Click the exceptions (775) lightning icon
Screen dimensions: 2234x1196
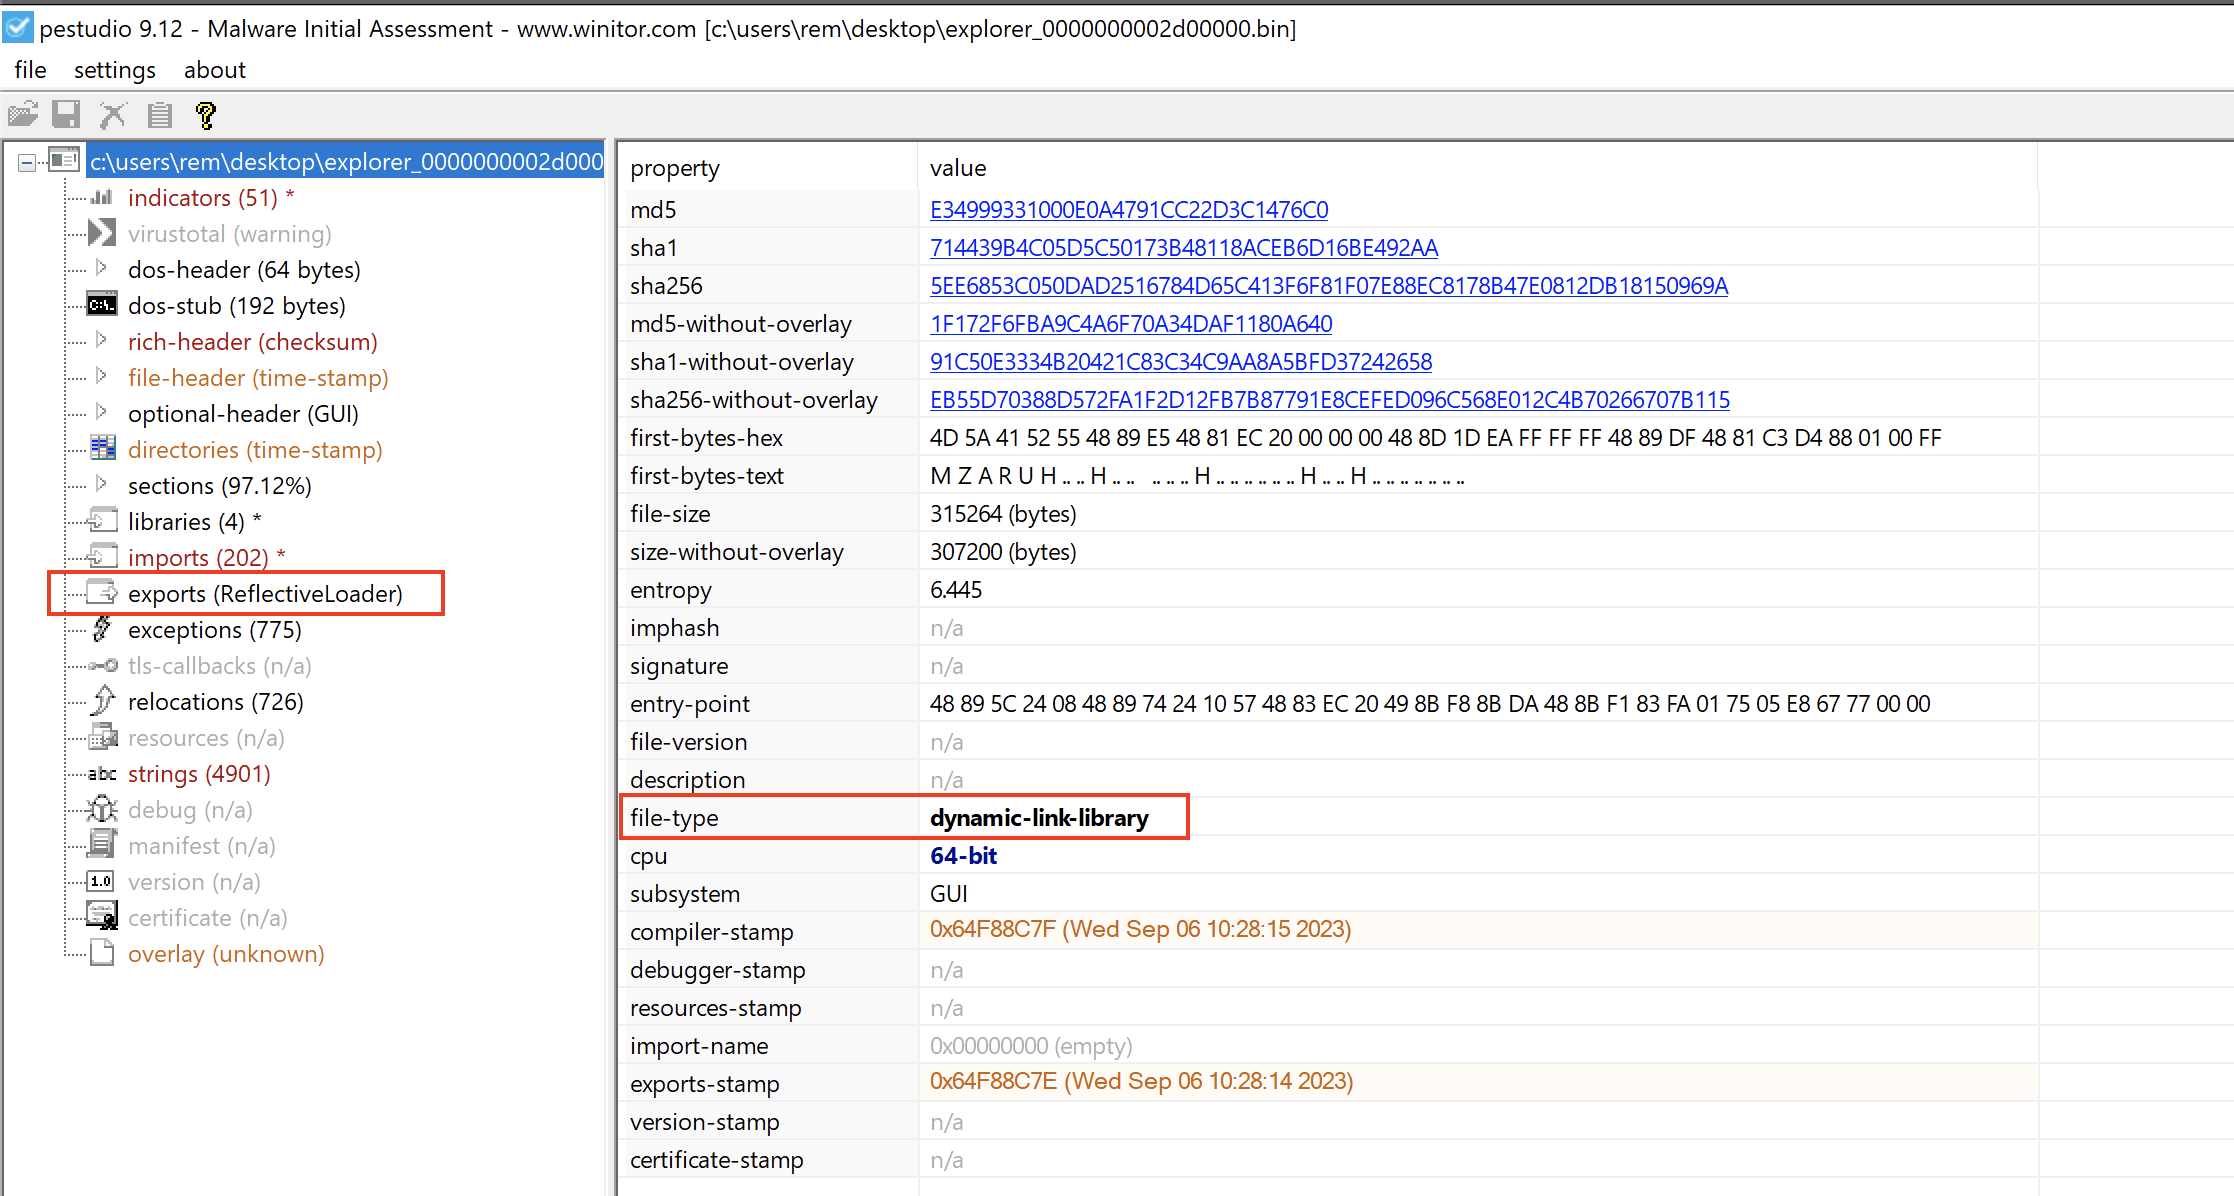click(102, 629)
